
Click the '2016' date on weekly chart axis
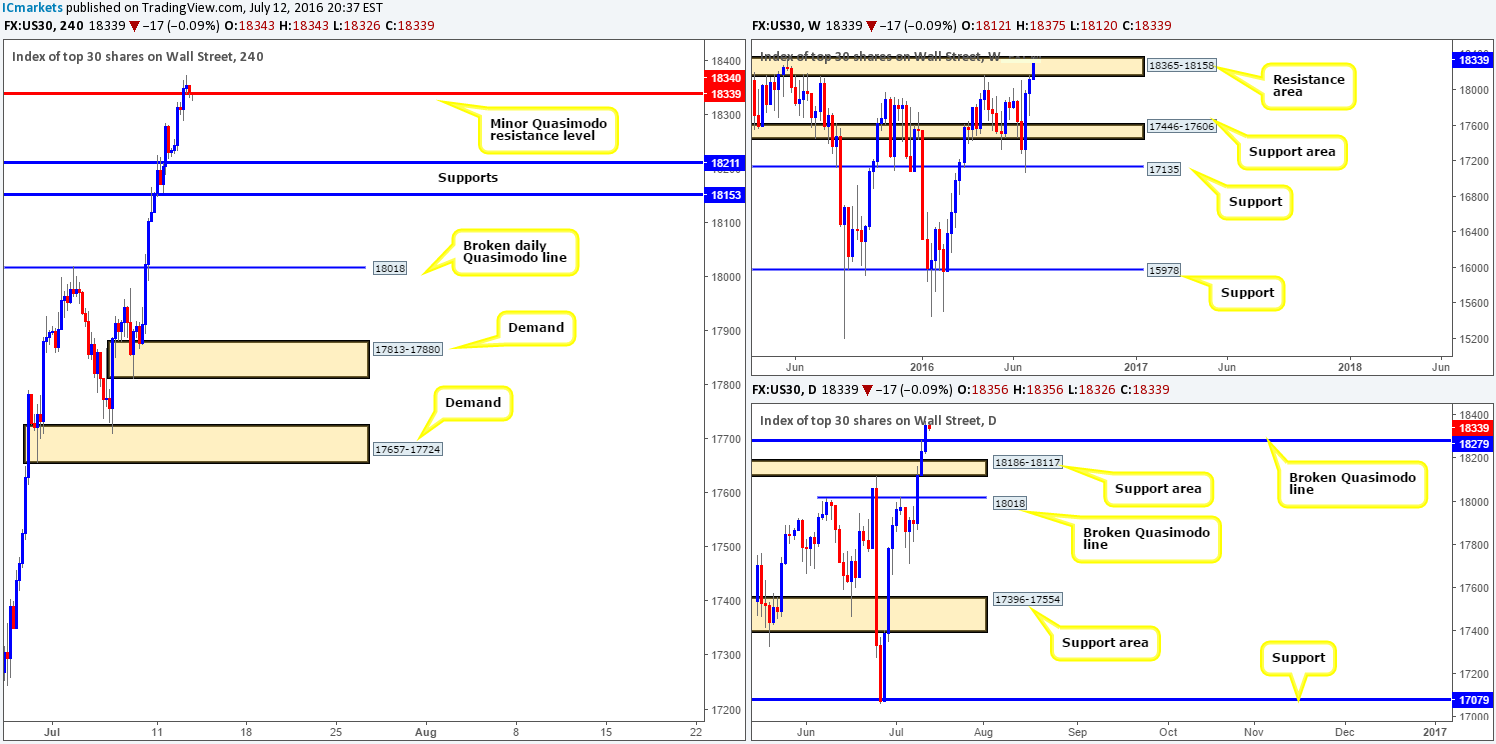point(921,368)
